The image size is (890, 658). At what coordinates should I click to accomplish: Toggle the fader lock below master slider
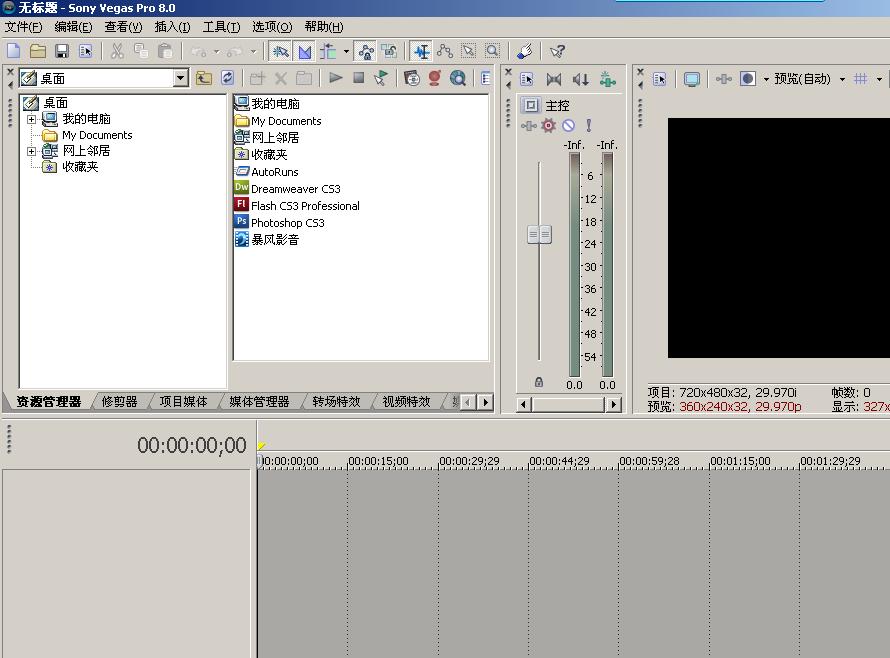click(539, 382)
